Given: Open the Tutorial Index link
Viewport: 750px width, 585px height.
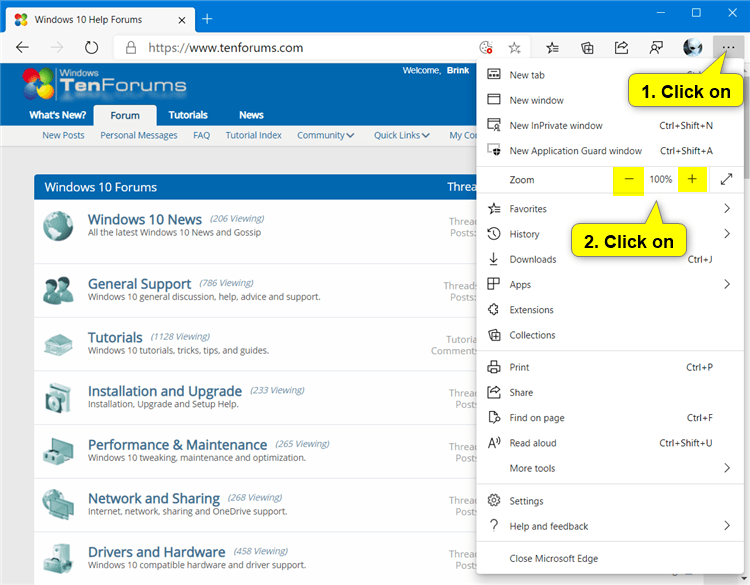Looking at the screenshot, I should point(254,135).
